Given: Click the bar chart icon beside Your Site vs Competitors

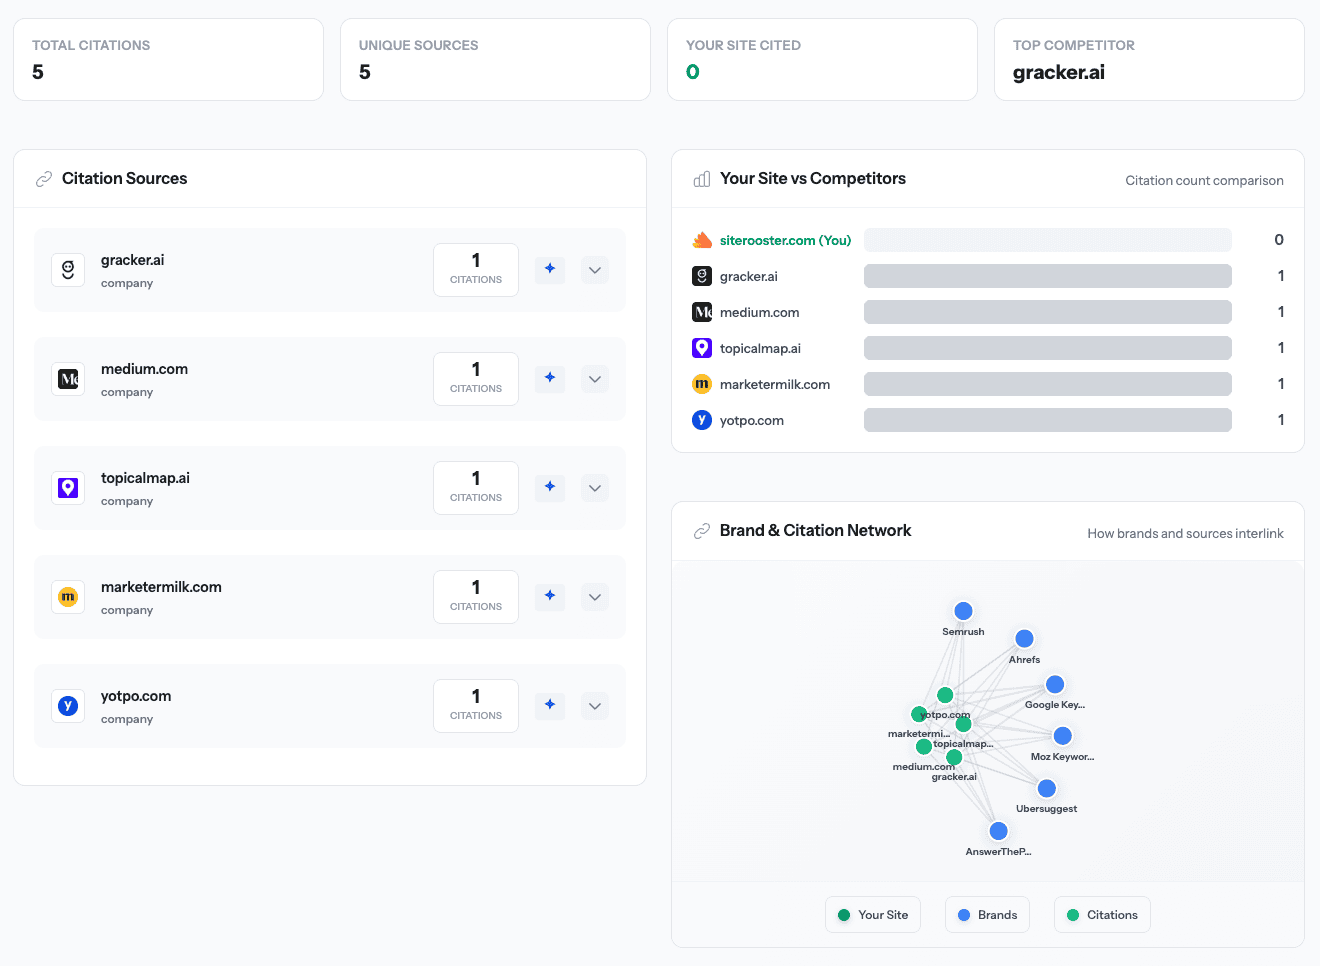Looking at the screenshot, I should (702, 179).
